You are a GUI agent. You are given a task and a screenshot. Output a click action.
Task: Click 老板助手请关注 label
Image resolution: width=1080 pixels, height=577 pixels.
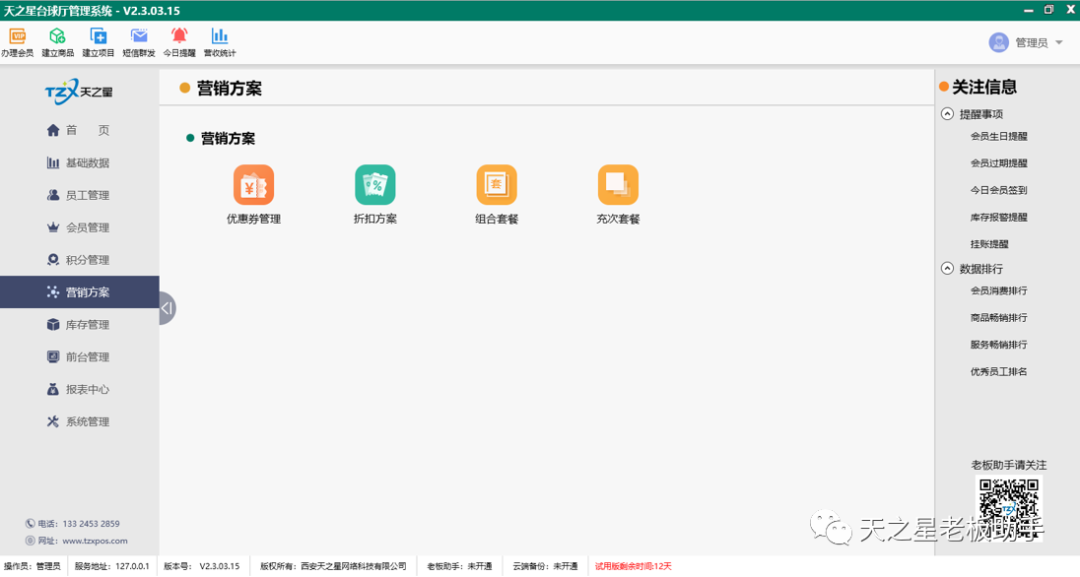[x=1008, y=465]
